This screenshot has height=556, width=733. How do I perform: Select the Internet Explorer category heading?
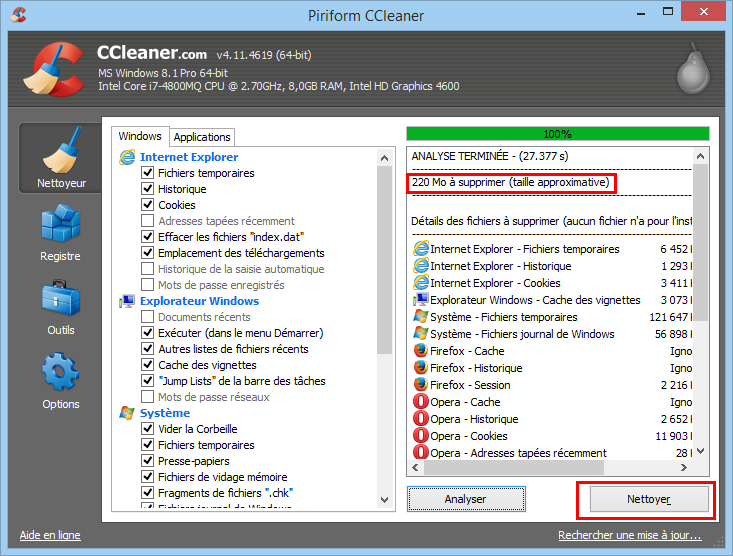[x=189, y=157]
